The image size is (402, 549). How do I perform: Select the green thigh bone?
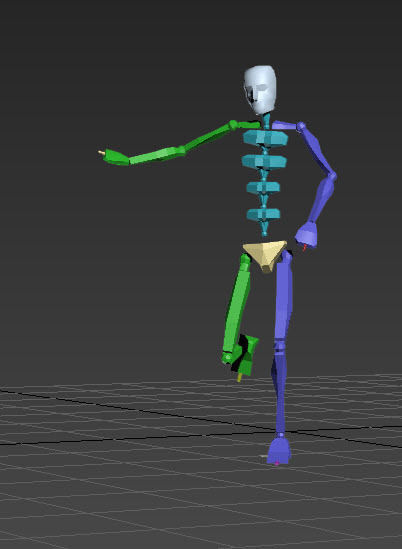coord(237,307)
